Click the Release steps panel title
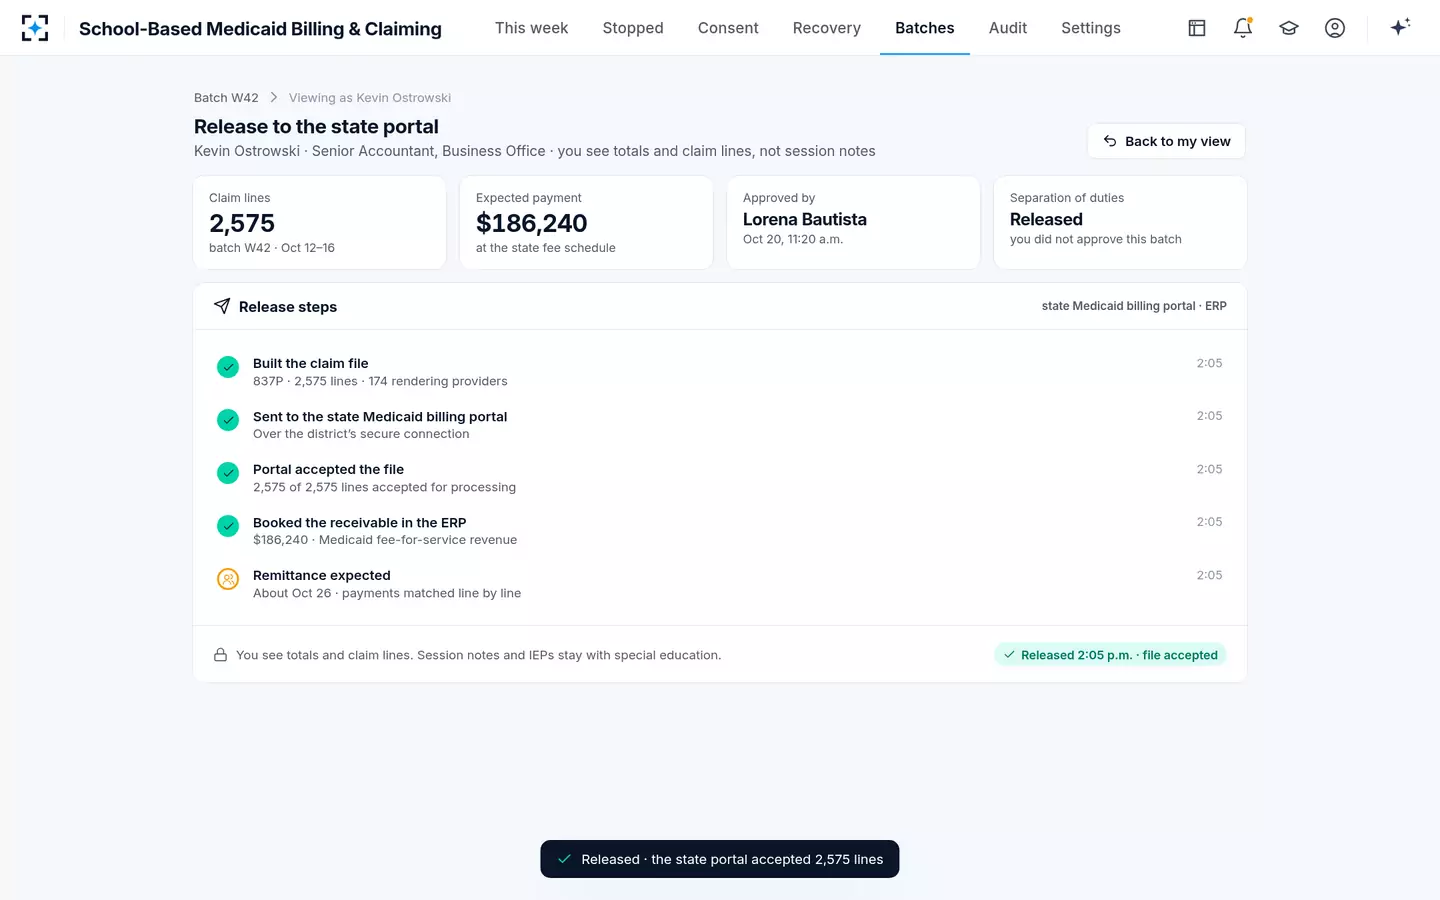1440x900 pixels. pos(288,307)
